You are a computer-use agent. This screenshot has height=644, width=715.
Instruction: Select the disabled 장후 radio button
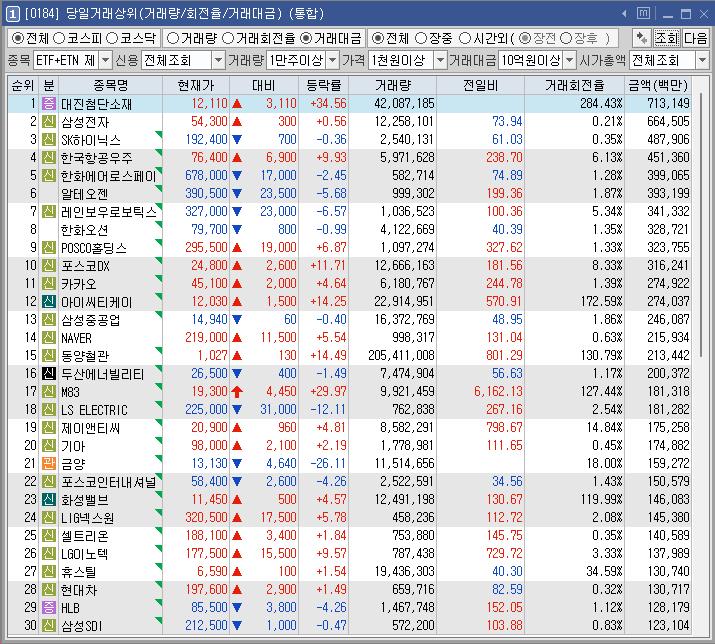[566, 38]
